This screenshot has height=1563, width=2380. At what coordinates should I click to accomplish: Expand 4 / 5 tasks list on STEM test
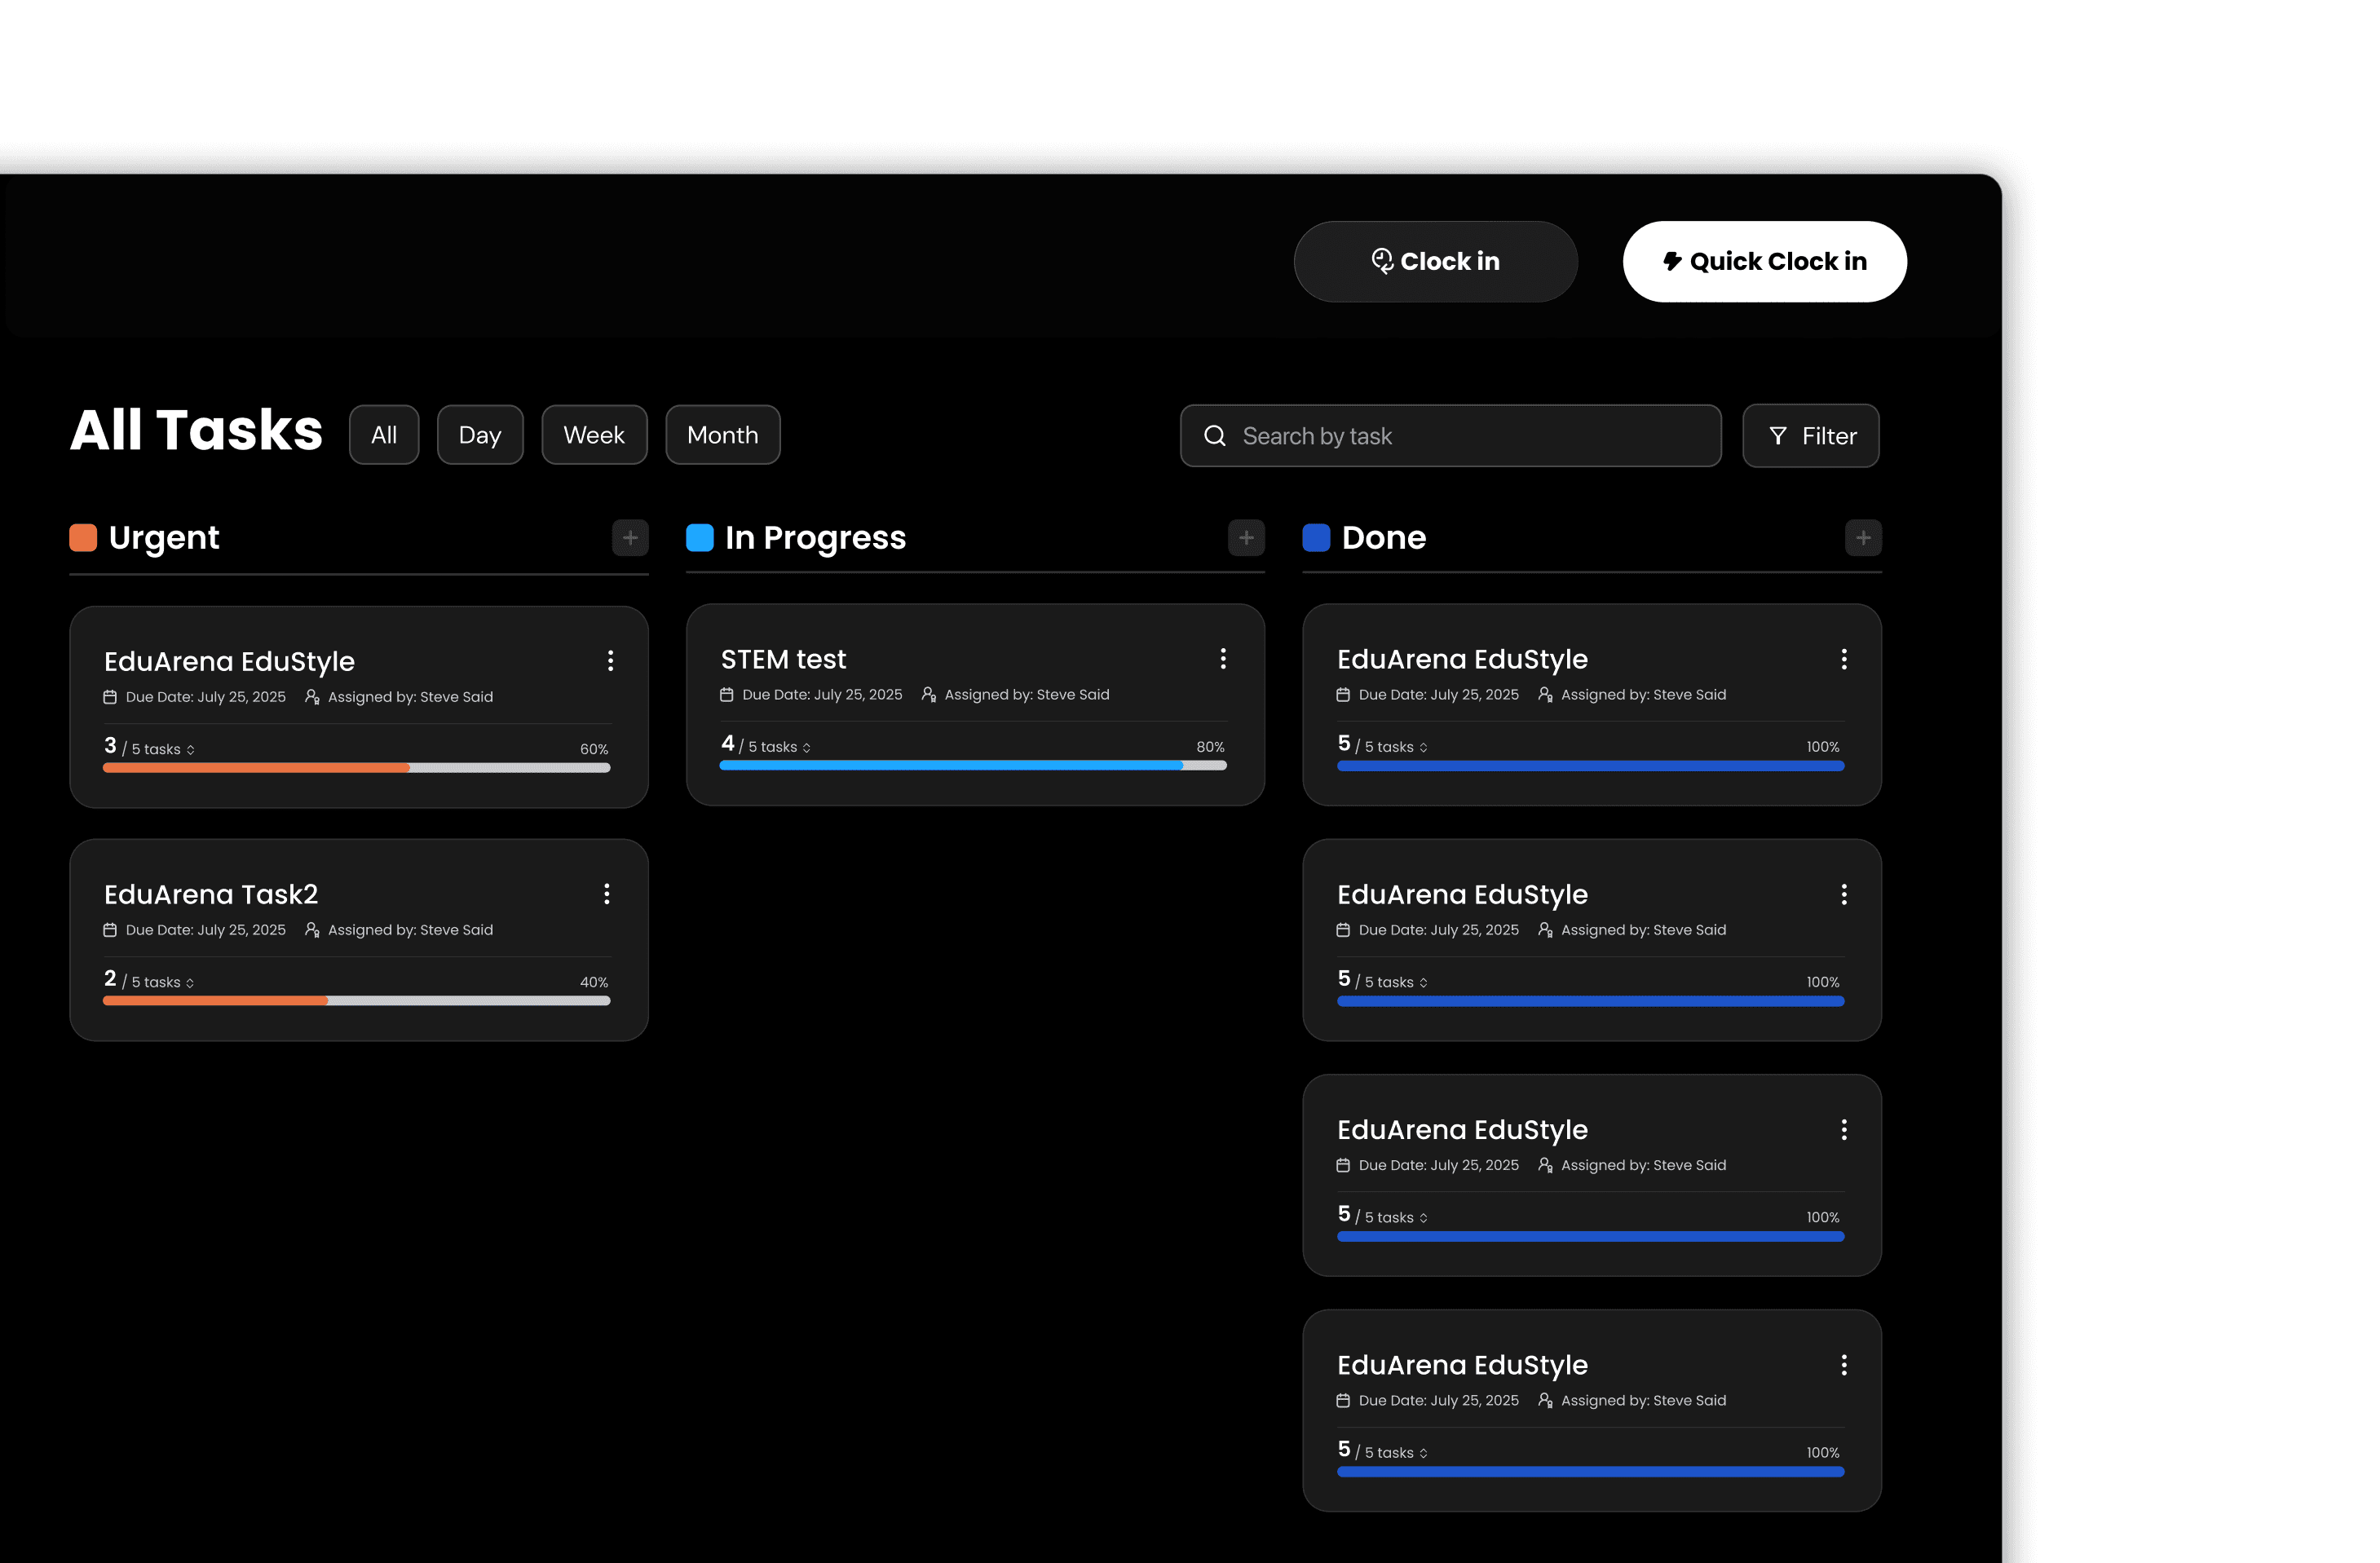[806, 748]
